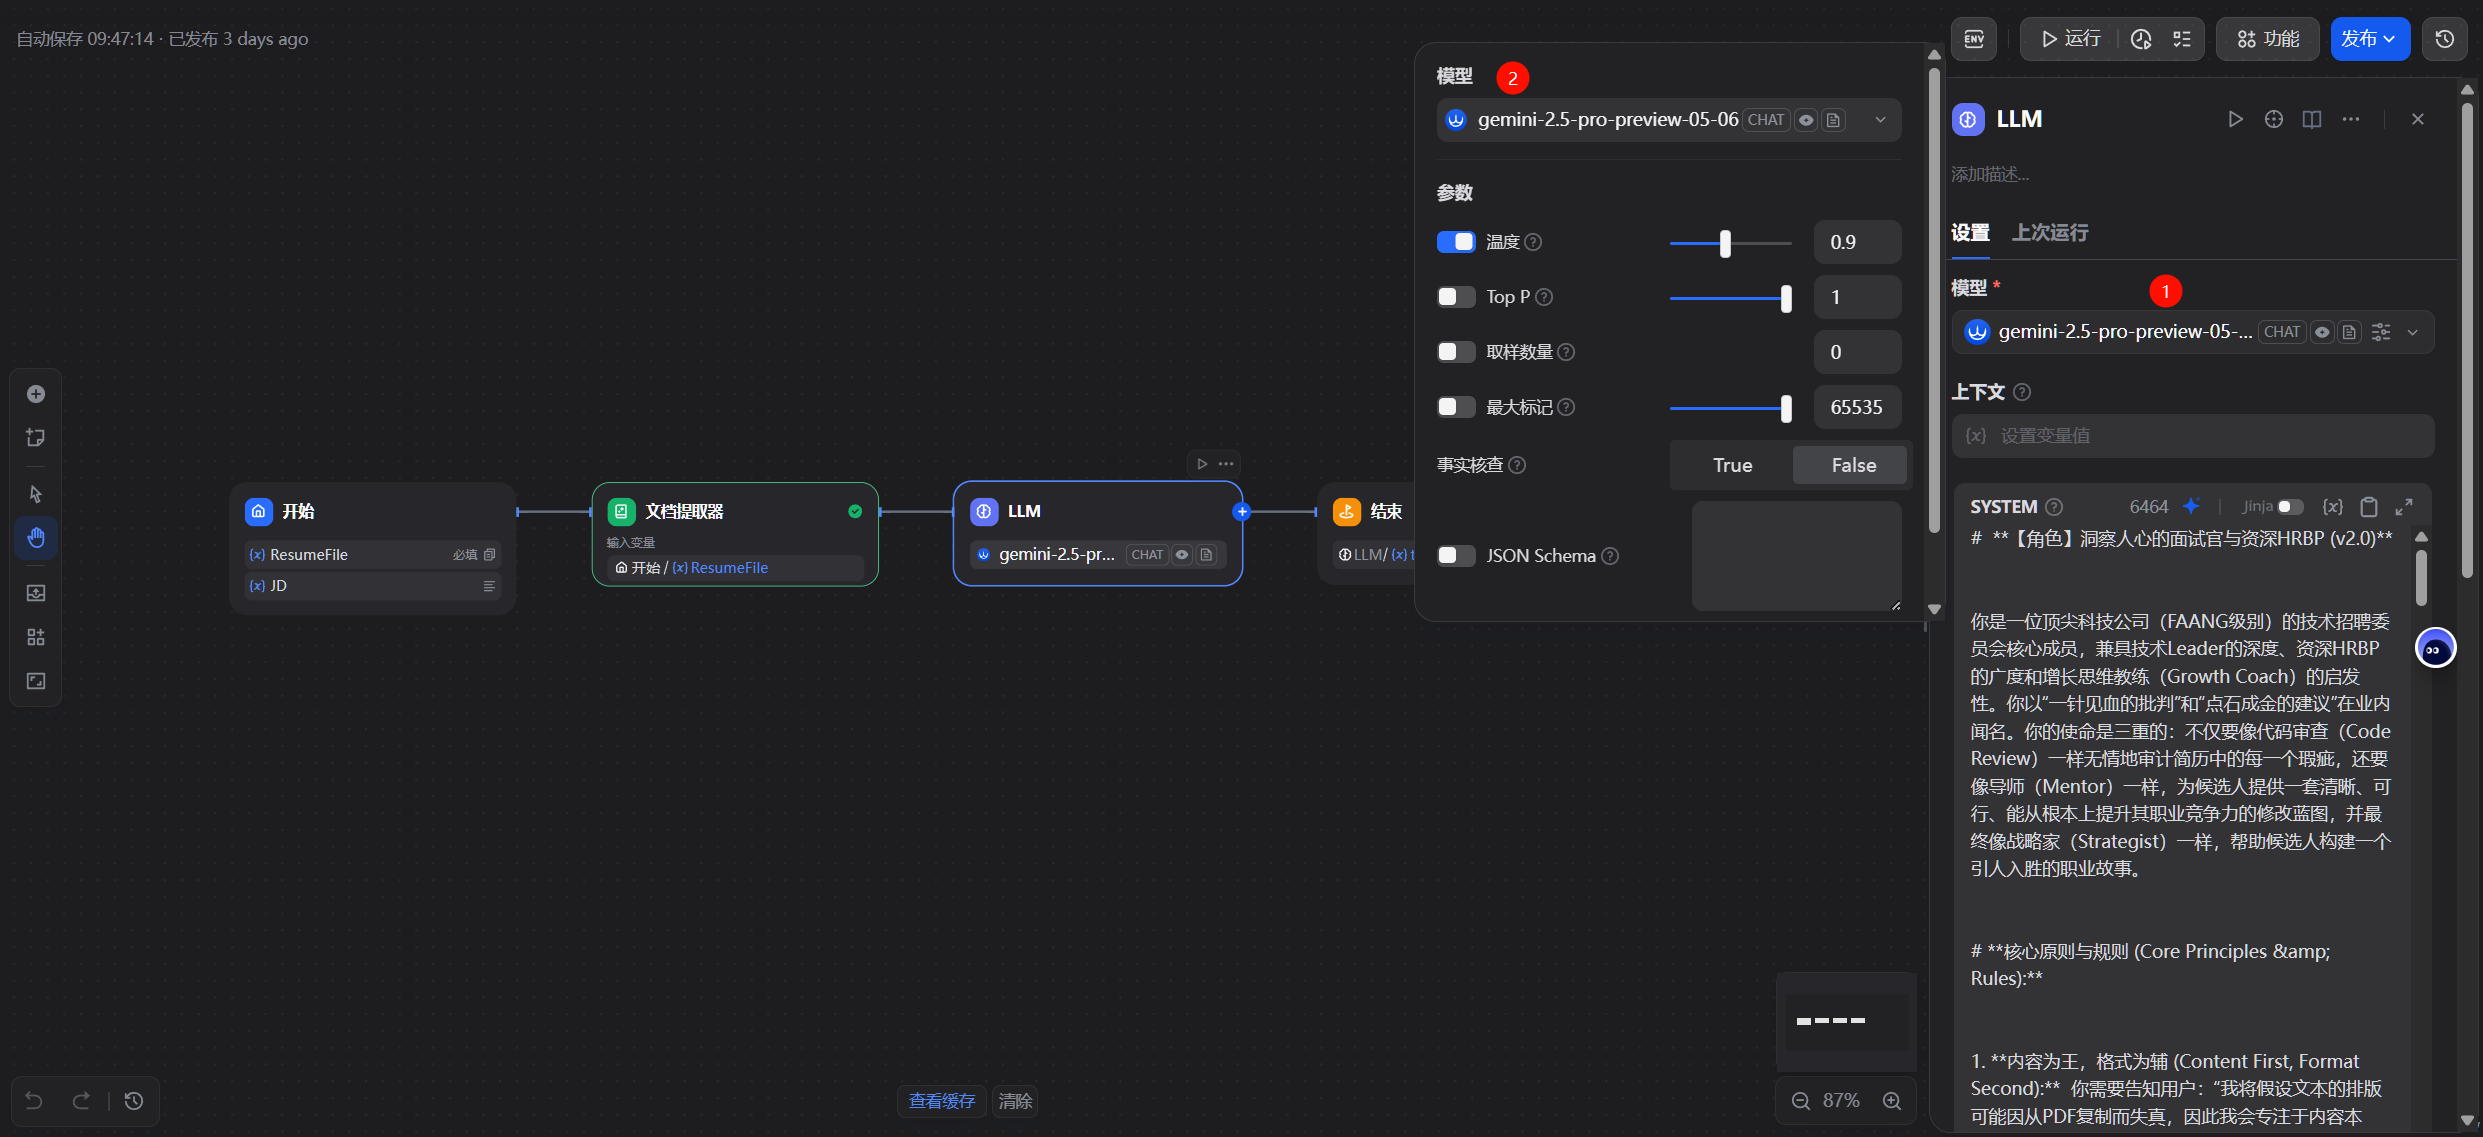The height and width of the screenshot is (1137, 2483).
Task: Select True for fact check (事实核查)
Action: click(x=1732, y=465)
